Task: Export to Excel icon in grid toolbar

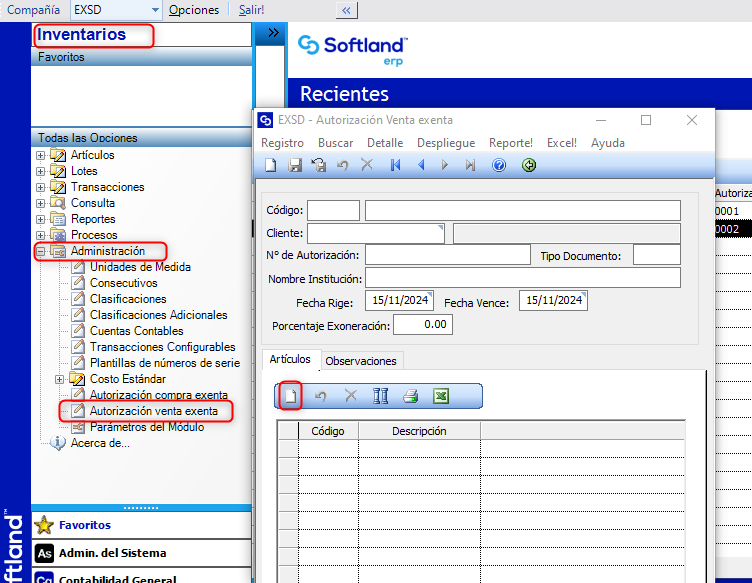Action: [x=441, y=396]
